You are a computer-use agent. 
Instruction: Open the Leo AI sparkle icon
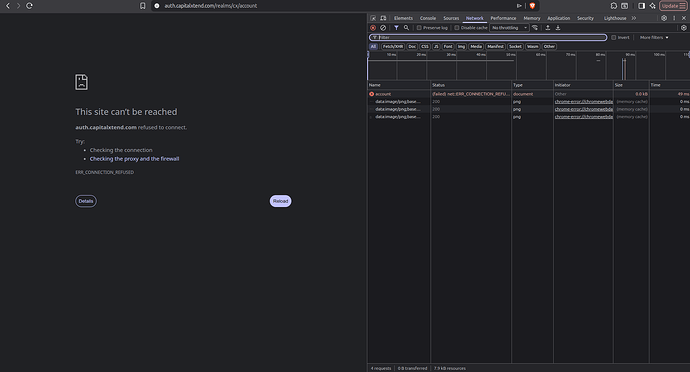(x=653, y=6)
